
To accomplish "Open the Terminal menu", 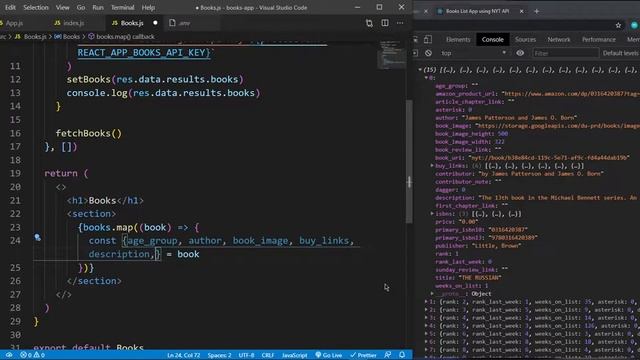I will click(122, 7).
